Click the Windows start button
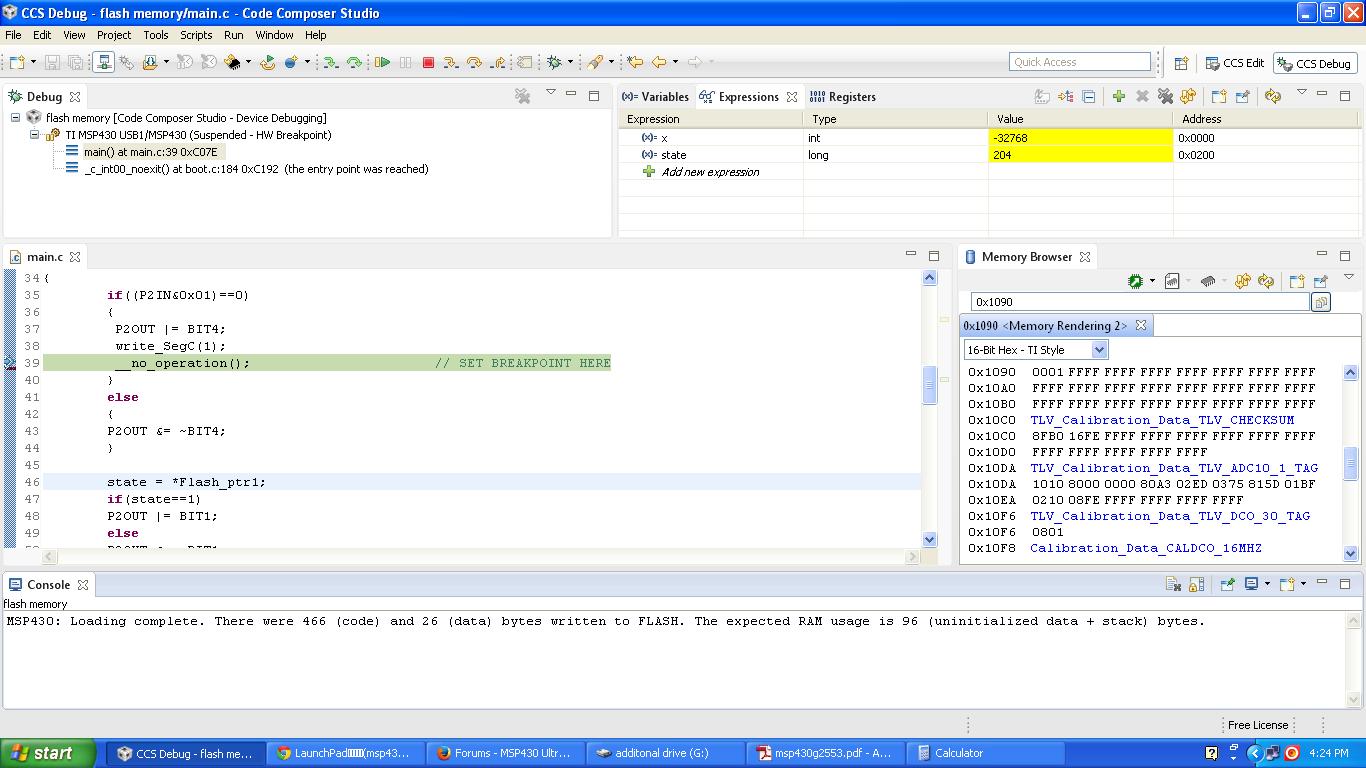 coord(48,753)
